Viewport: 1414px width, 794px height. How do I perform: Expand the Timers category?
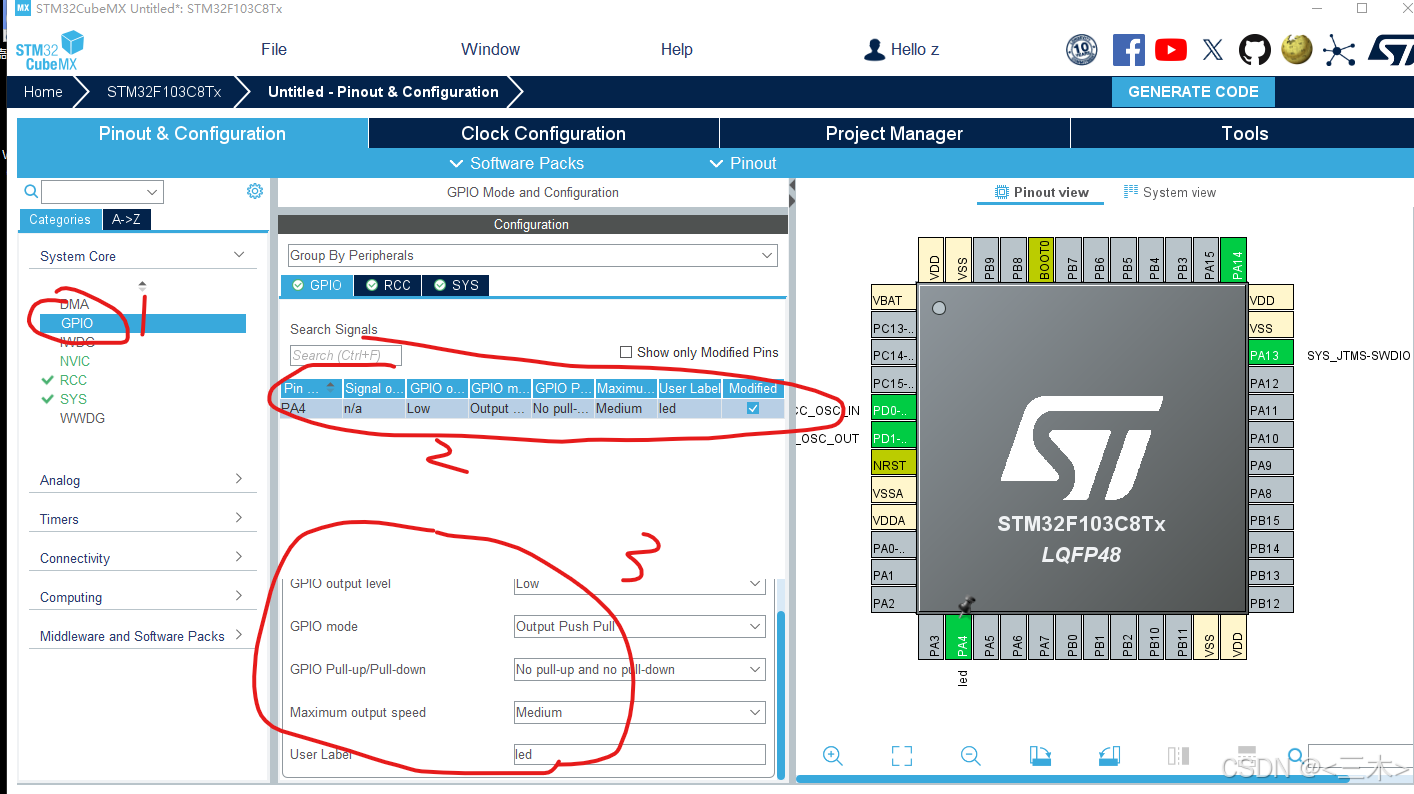point(142,519)
